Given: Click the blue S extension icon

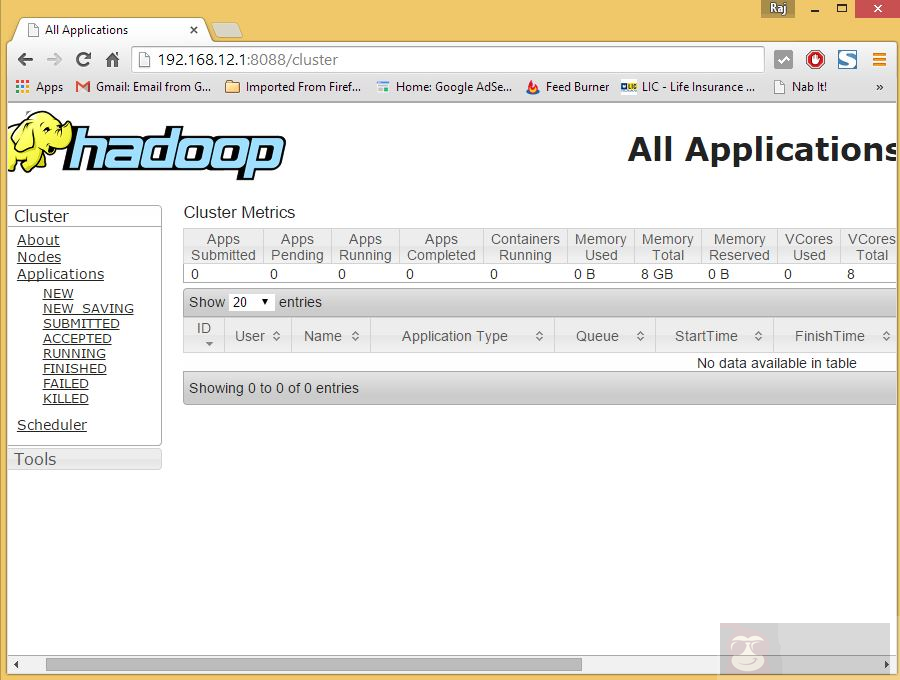Looking at the screenshot, I should click(x=848, y=59).
